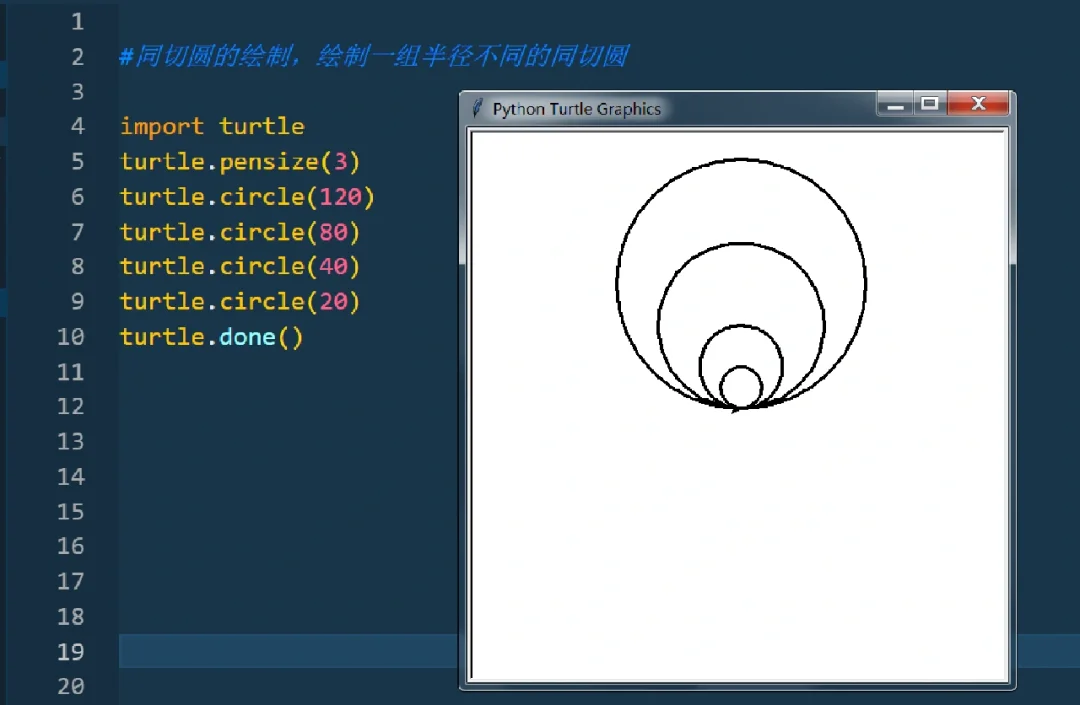Click the smallest circle in the canvas
Screen dimensions: 1080x705
coord(741,387)
